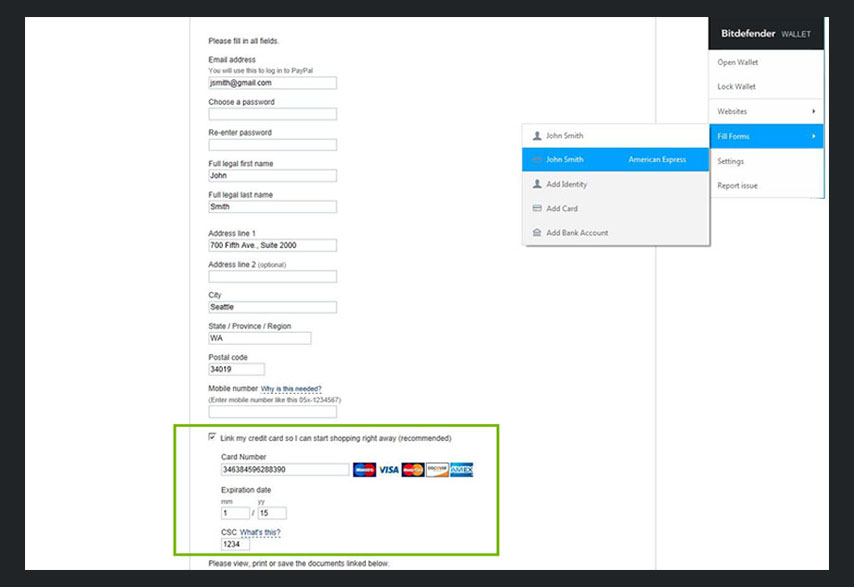Click the 'Enter mobile number like this' hint
Viewport: 854px width, 587px height.
click(274, 400)
